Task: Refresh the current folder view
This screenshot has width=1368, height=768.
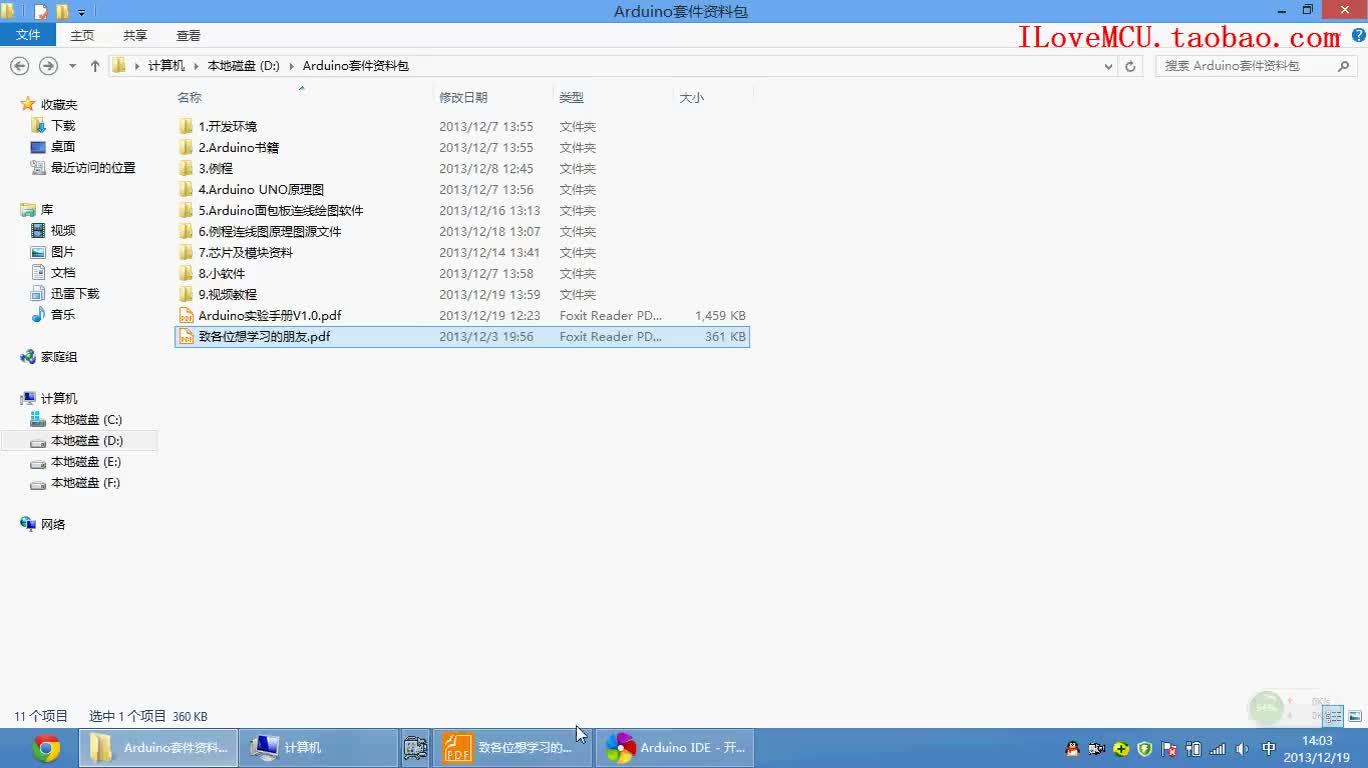Action: 1130,66
